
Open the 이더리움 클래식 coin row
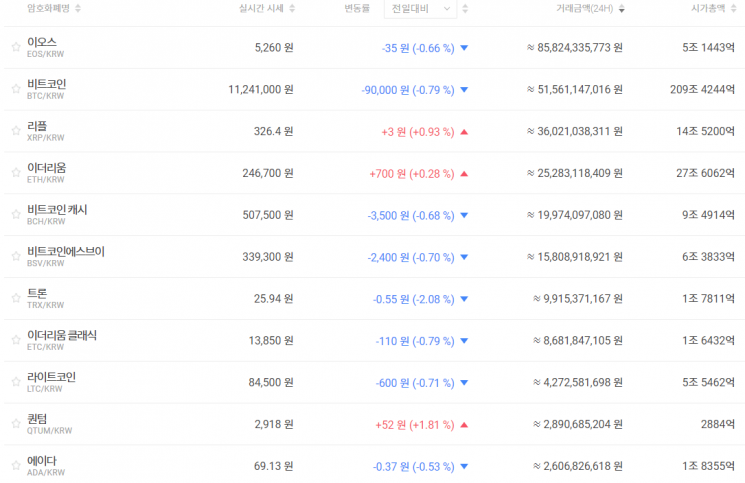pos(372,340)
